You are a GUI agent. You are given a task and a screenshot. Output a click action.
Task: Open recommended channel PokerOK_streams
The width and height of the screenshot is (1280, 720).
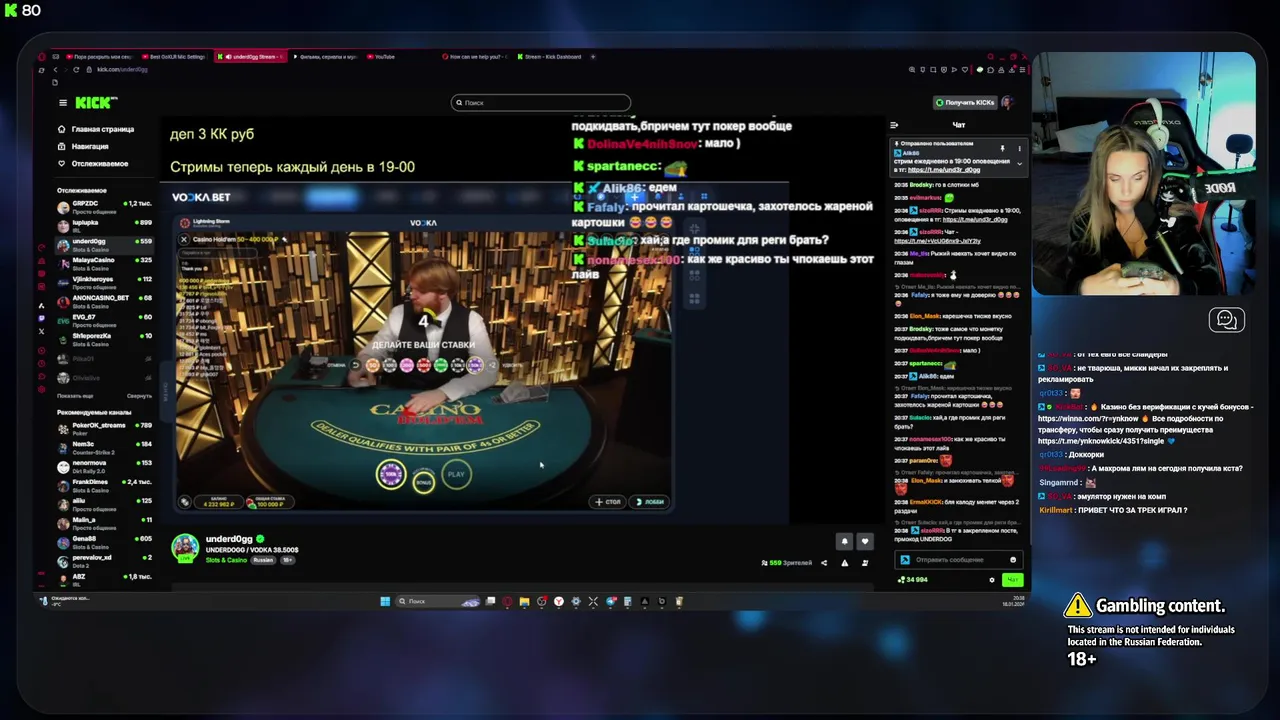click(x=104, y=428)
